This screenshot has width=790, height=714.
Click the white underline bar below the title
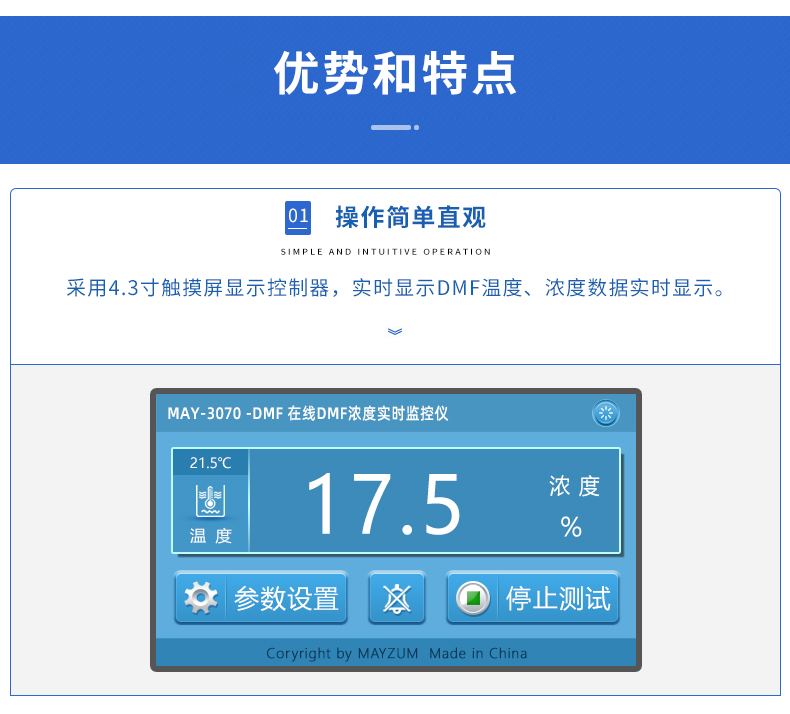point(390,127)
